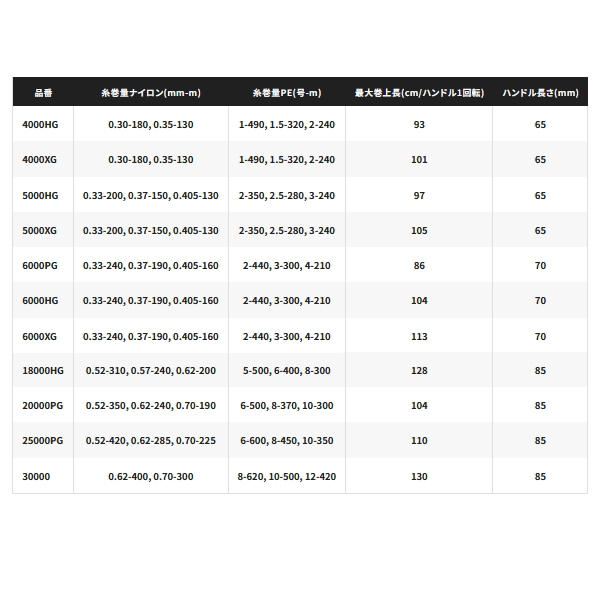Click the PE capacity cell 8-620, 10-500, 12-420
Viewport: 600px width, 600px height.
click(x=287, y=478)
